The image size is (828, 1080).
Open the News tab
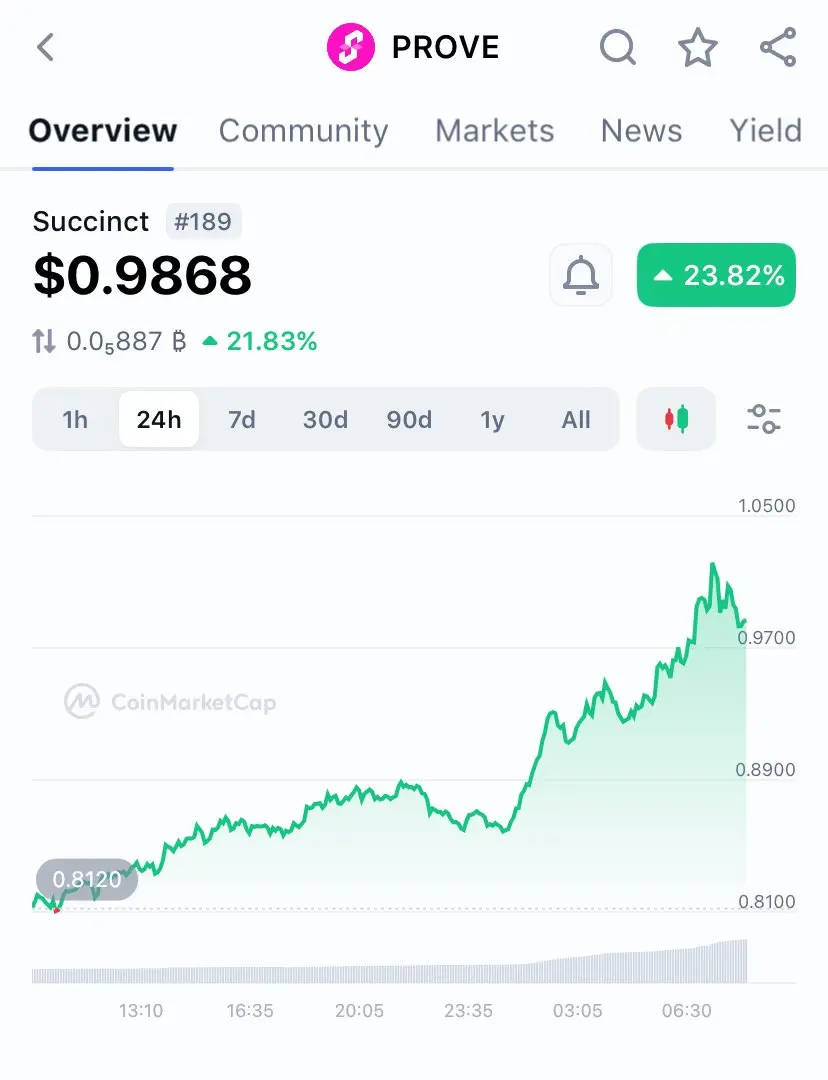pyautogui.click(x=641, y=131)
